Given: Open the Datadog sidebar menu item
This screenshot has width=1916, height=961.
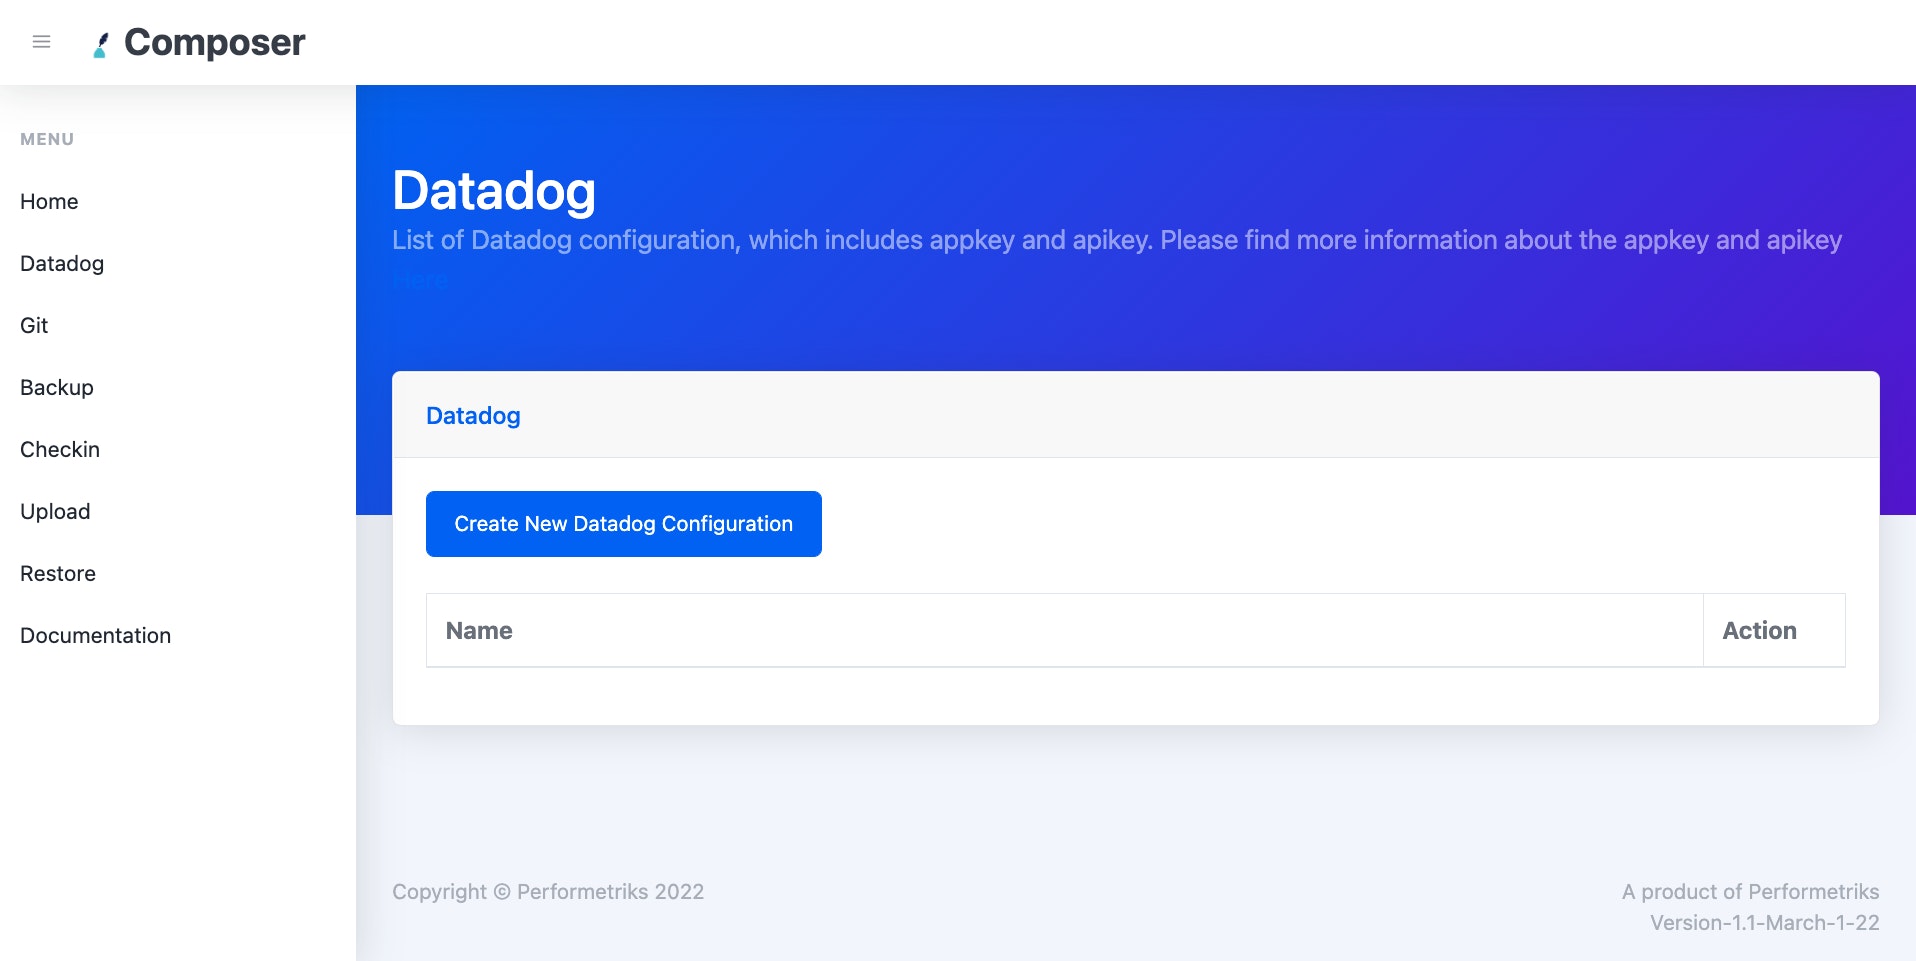Looking at the screenshot, I should click(62, 264).
